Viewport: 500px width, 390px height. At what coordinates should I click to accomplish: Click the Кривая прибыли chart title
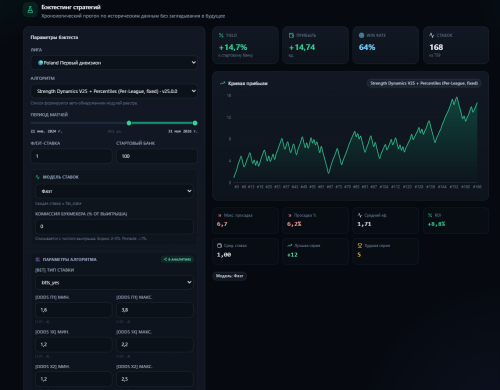tap(248, 83)
